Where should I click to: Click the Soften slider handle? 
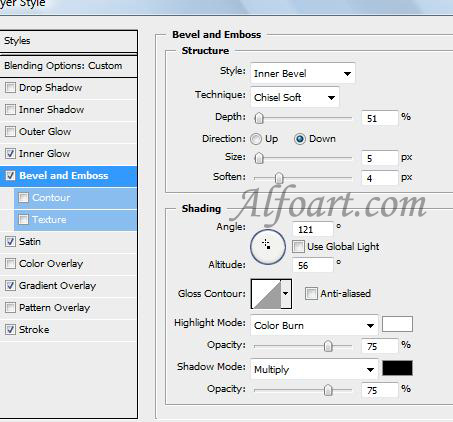(279, 178)
